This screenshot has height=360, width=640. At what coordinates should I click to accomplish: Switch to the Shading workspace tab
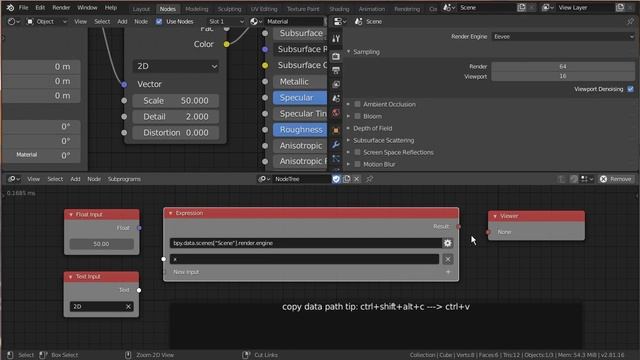(339, 9)
